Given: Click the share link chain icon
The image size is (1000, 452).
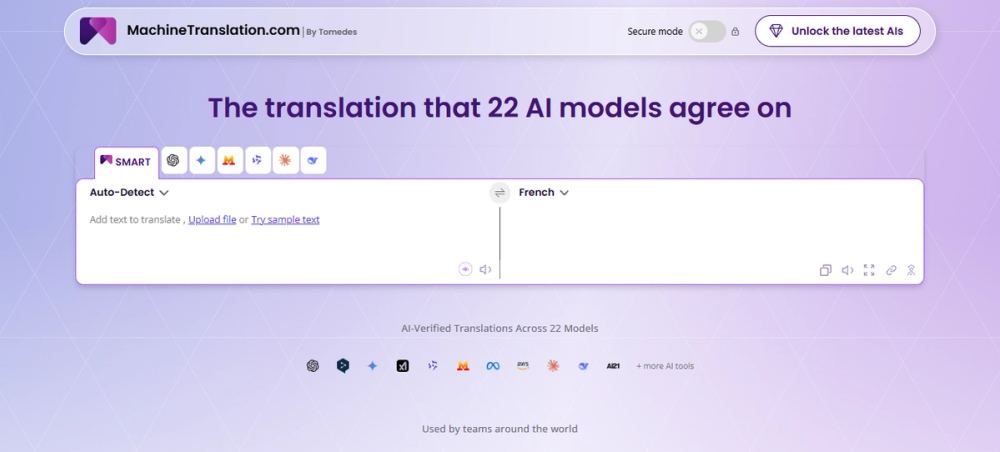Looking at the screenshot, I should point(891,270).
